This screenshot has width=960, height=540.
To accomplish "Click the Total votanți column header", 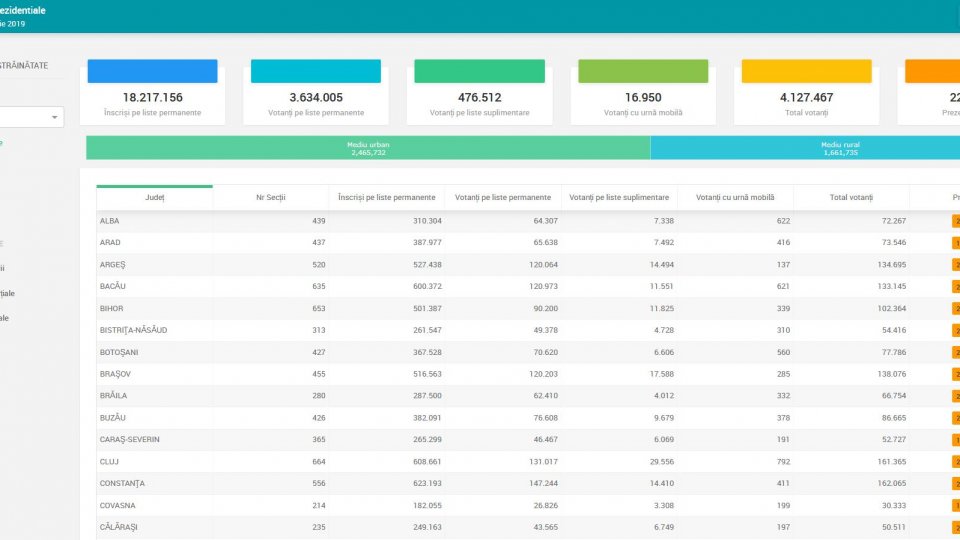I will click(x=850, y=198).
